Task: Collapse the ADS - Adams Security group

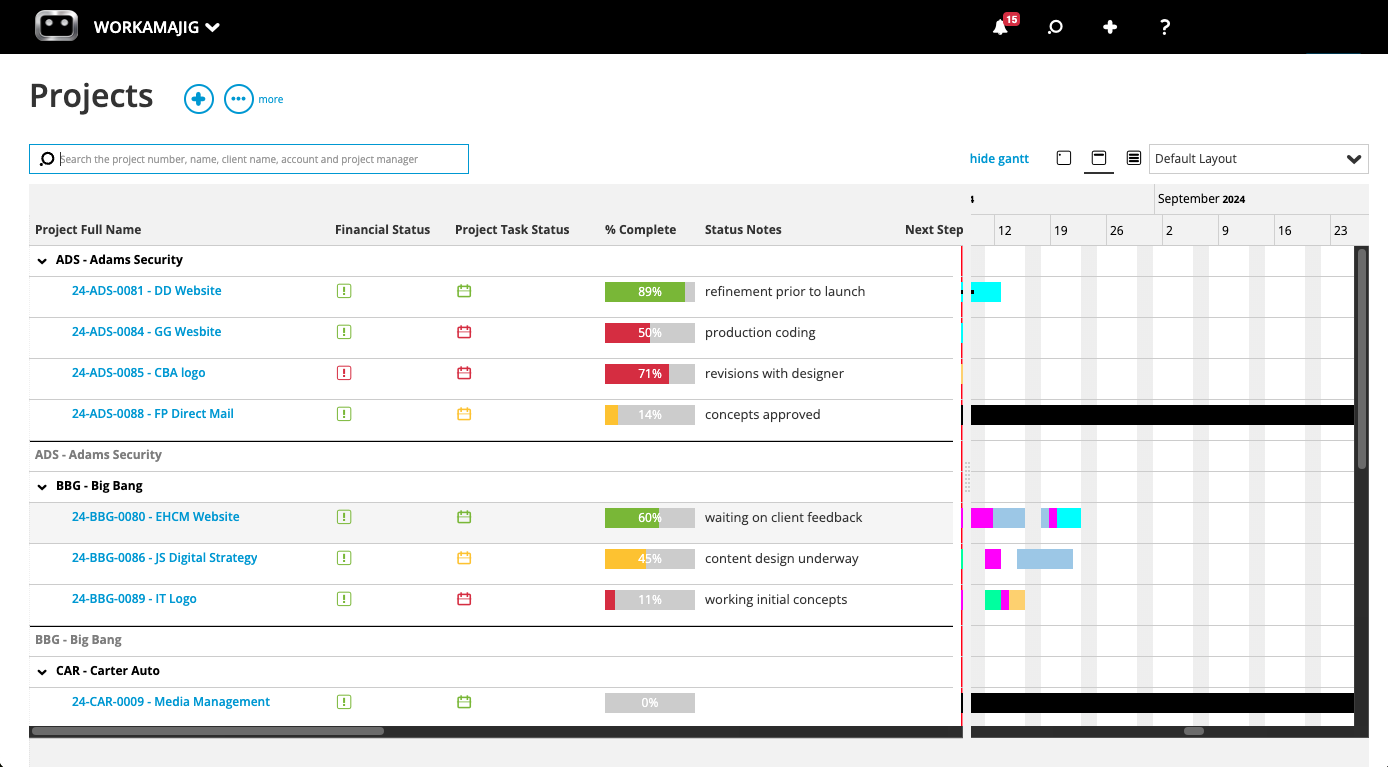Action: pyautogui.click(x=41, y=259)
